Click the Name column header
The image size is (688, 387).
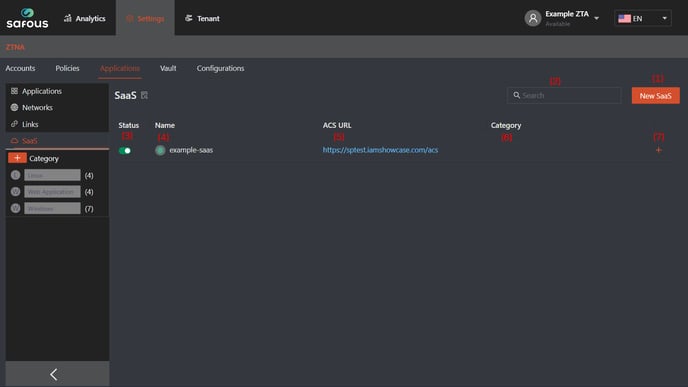[x=165, y=125]
